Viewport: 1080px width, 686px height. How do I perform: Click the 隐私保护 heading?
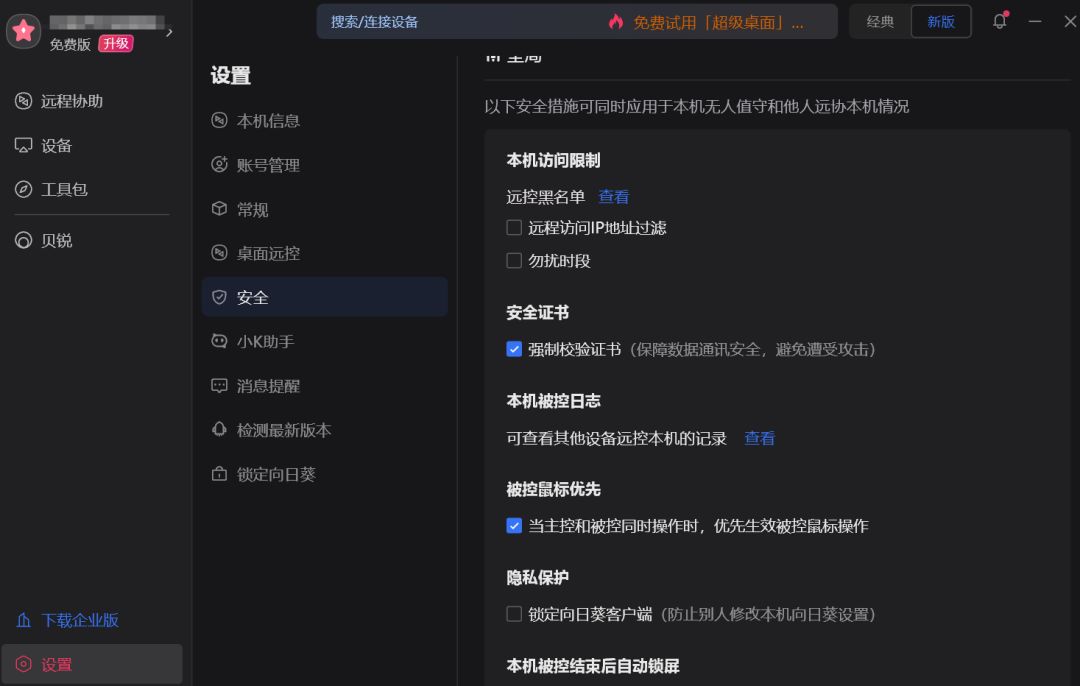point(537,577)
